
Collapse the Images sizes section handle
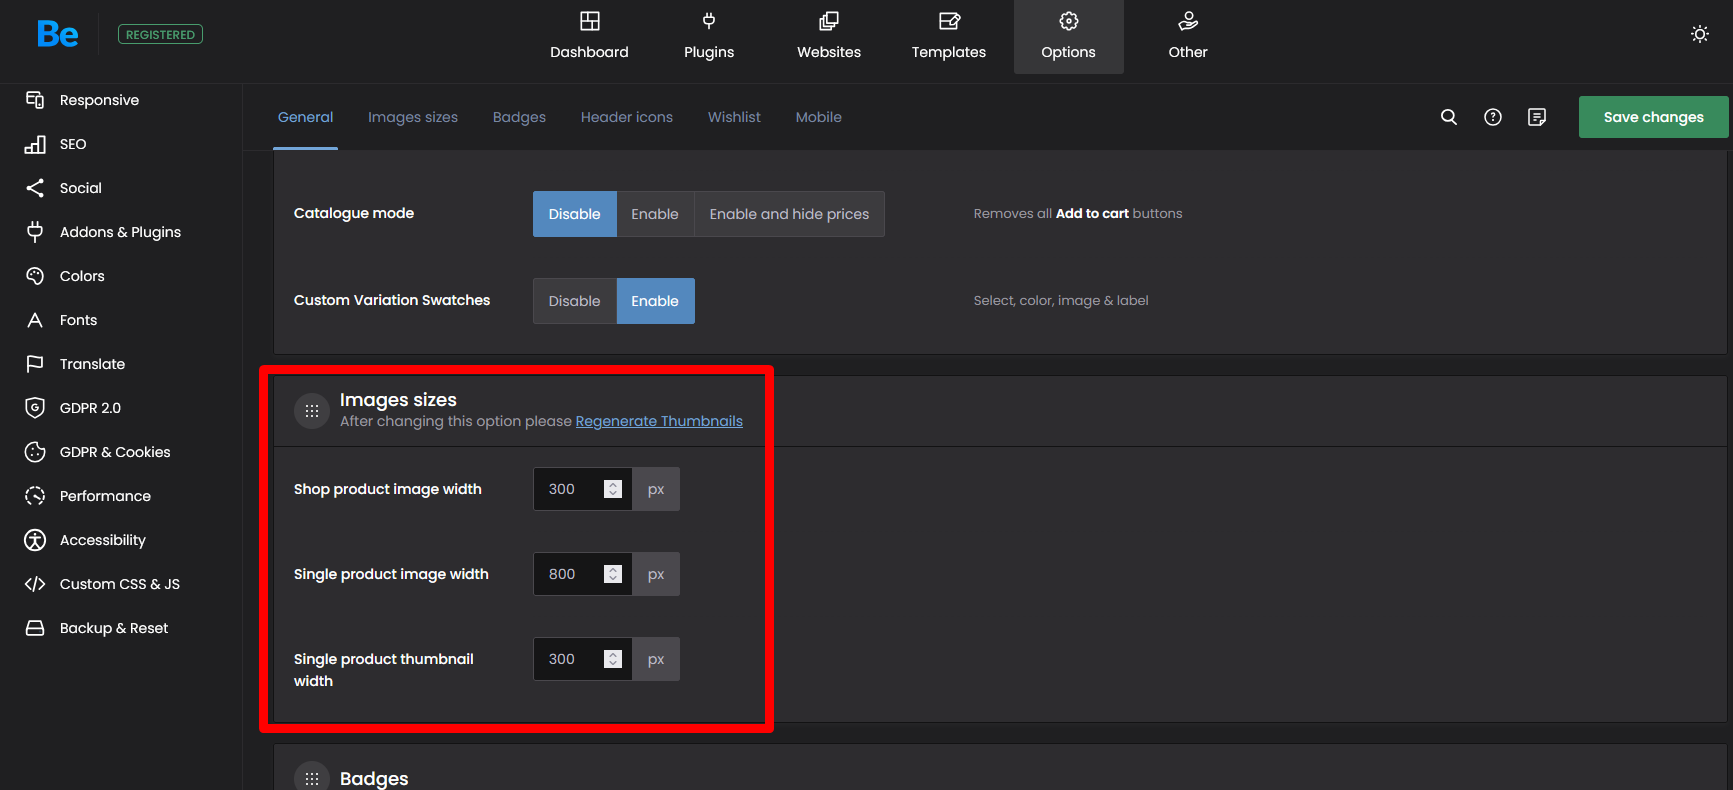[x=312, y=410]
